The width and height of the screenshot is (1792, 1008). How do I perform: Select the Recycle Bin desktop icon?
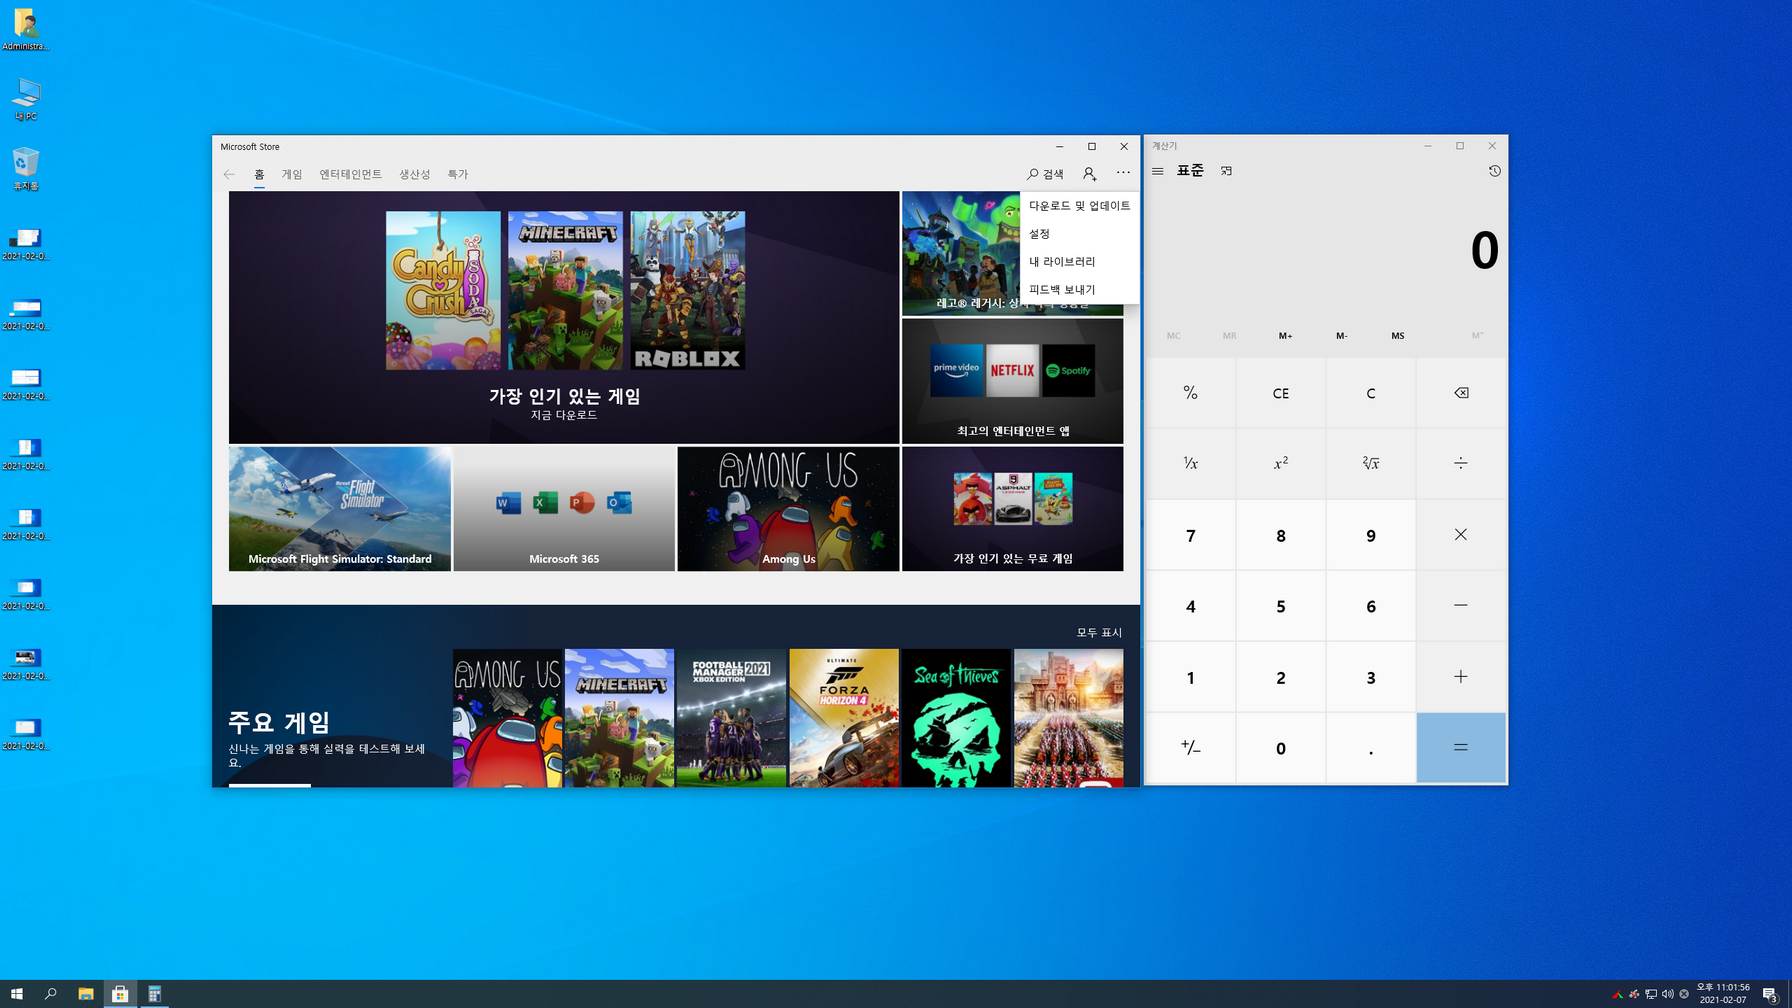26,169
